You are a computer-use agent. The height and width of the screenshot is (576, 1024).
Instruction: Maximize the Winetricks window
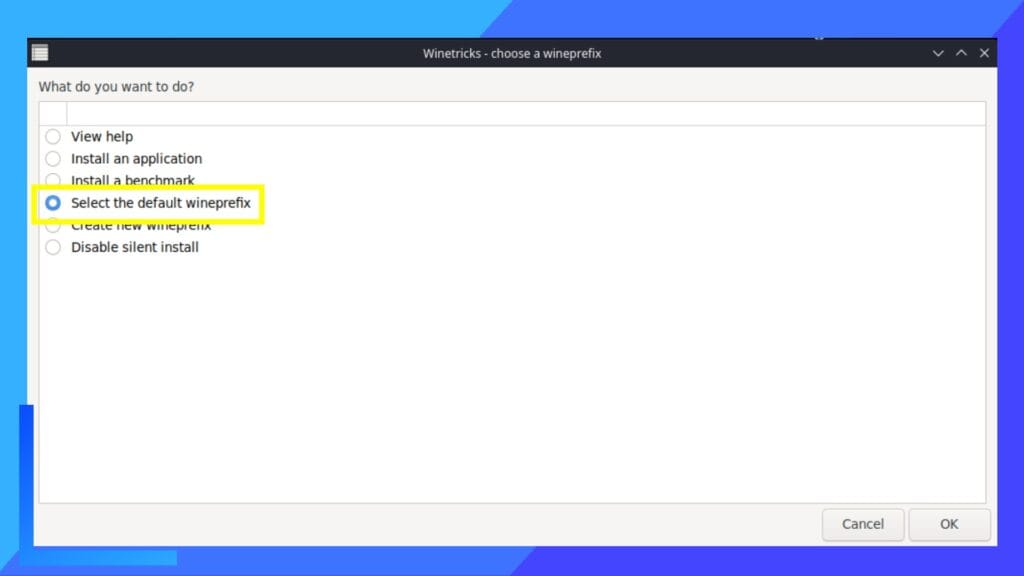coord(961,53)
